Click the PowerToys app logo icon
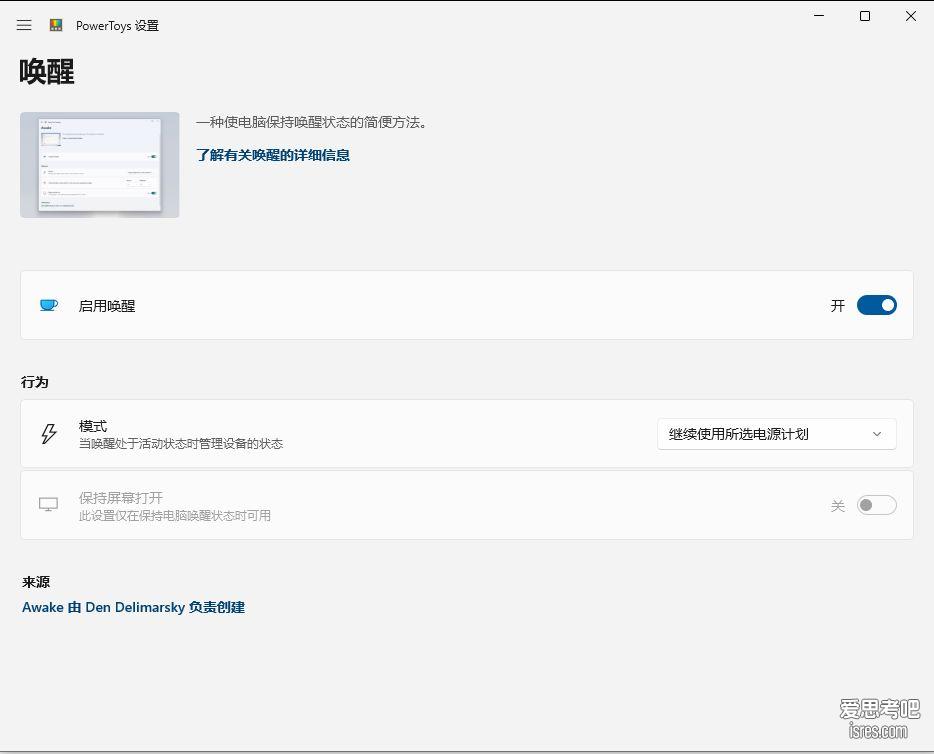 (56, 25)
